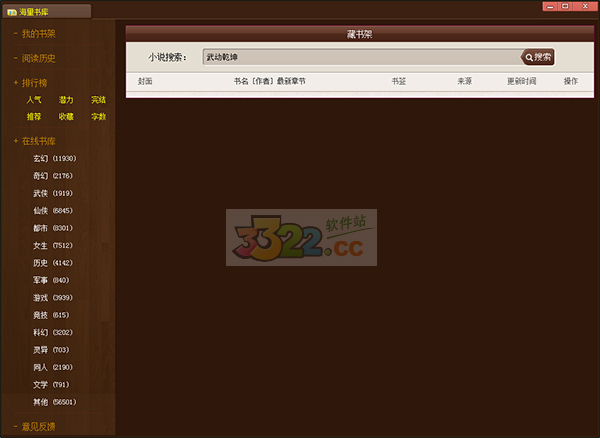
Task: Click the plus sign beside 在线书库
Action: pos(16,141)
